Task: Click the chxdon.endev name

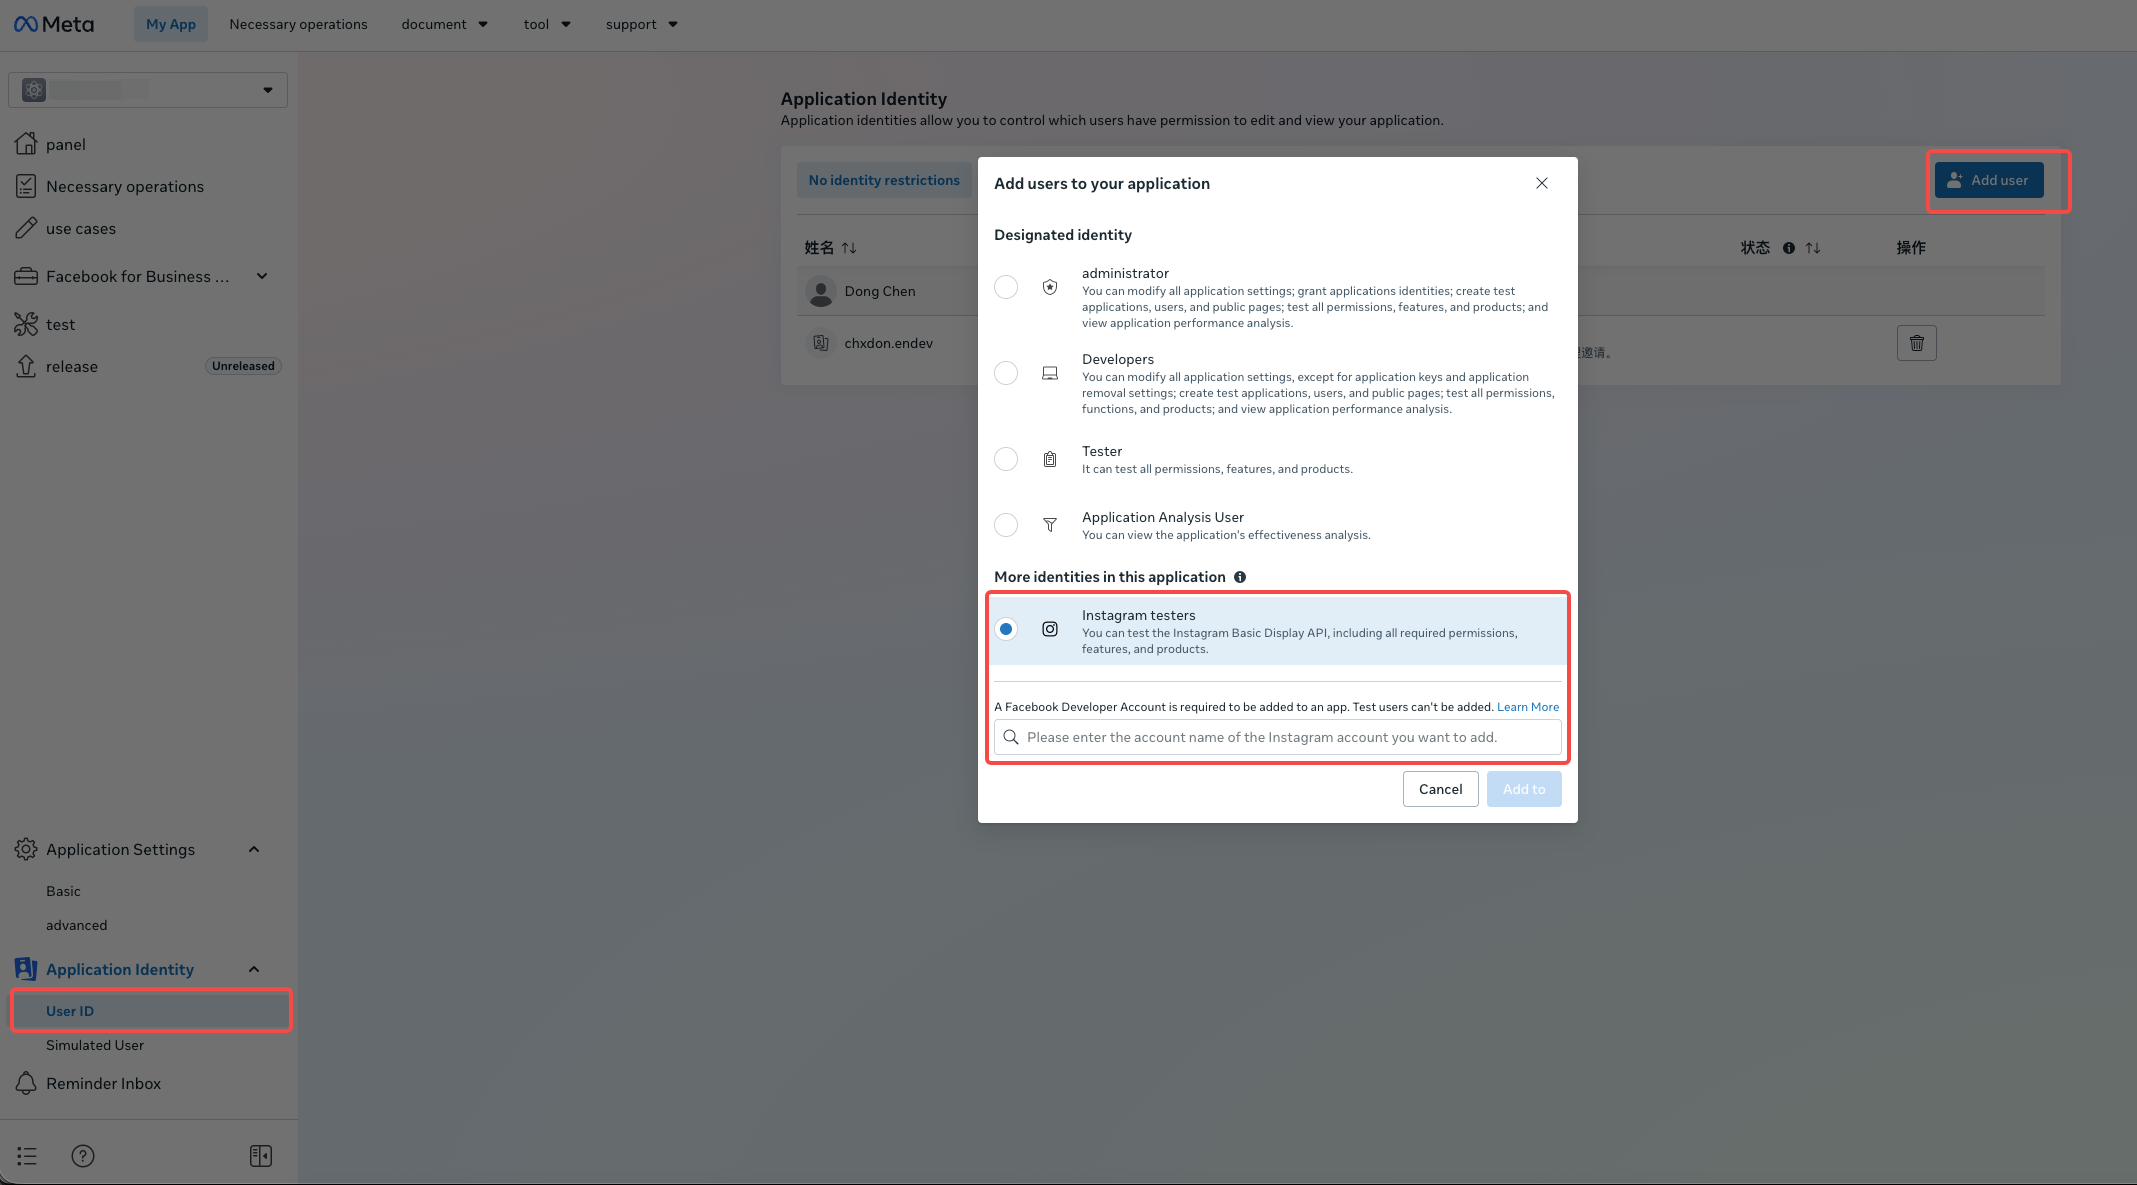Action: click(x=888, y=343)
